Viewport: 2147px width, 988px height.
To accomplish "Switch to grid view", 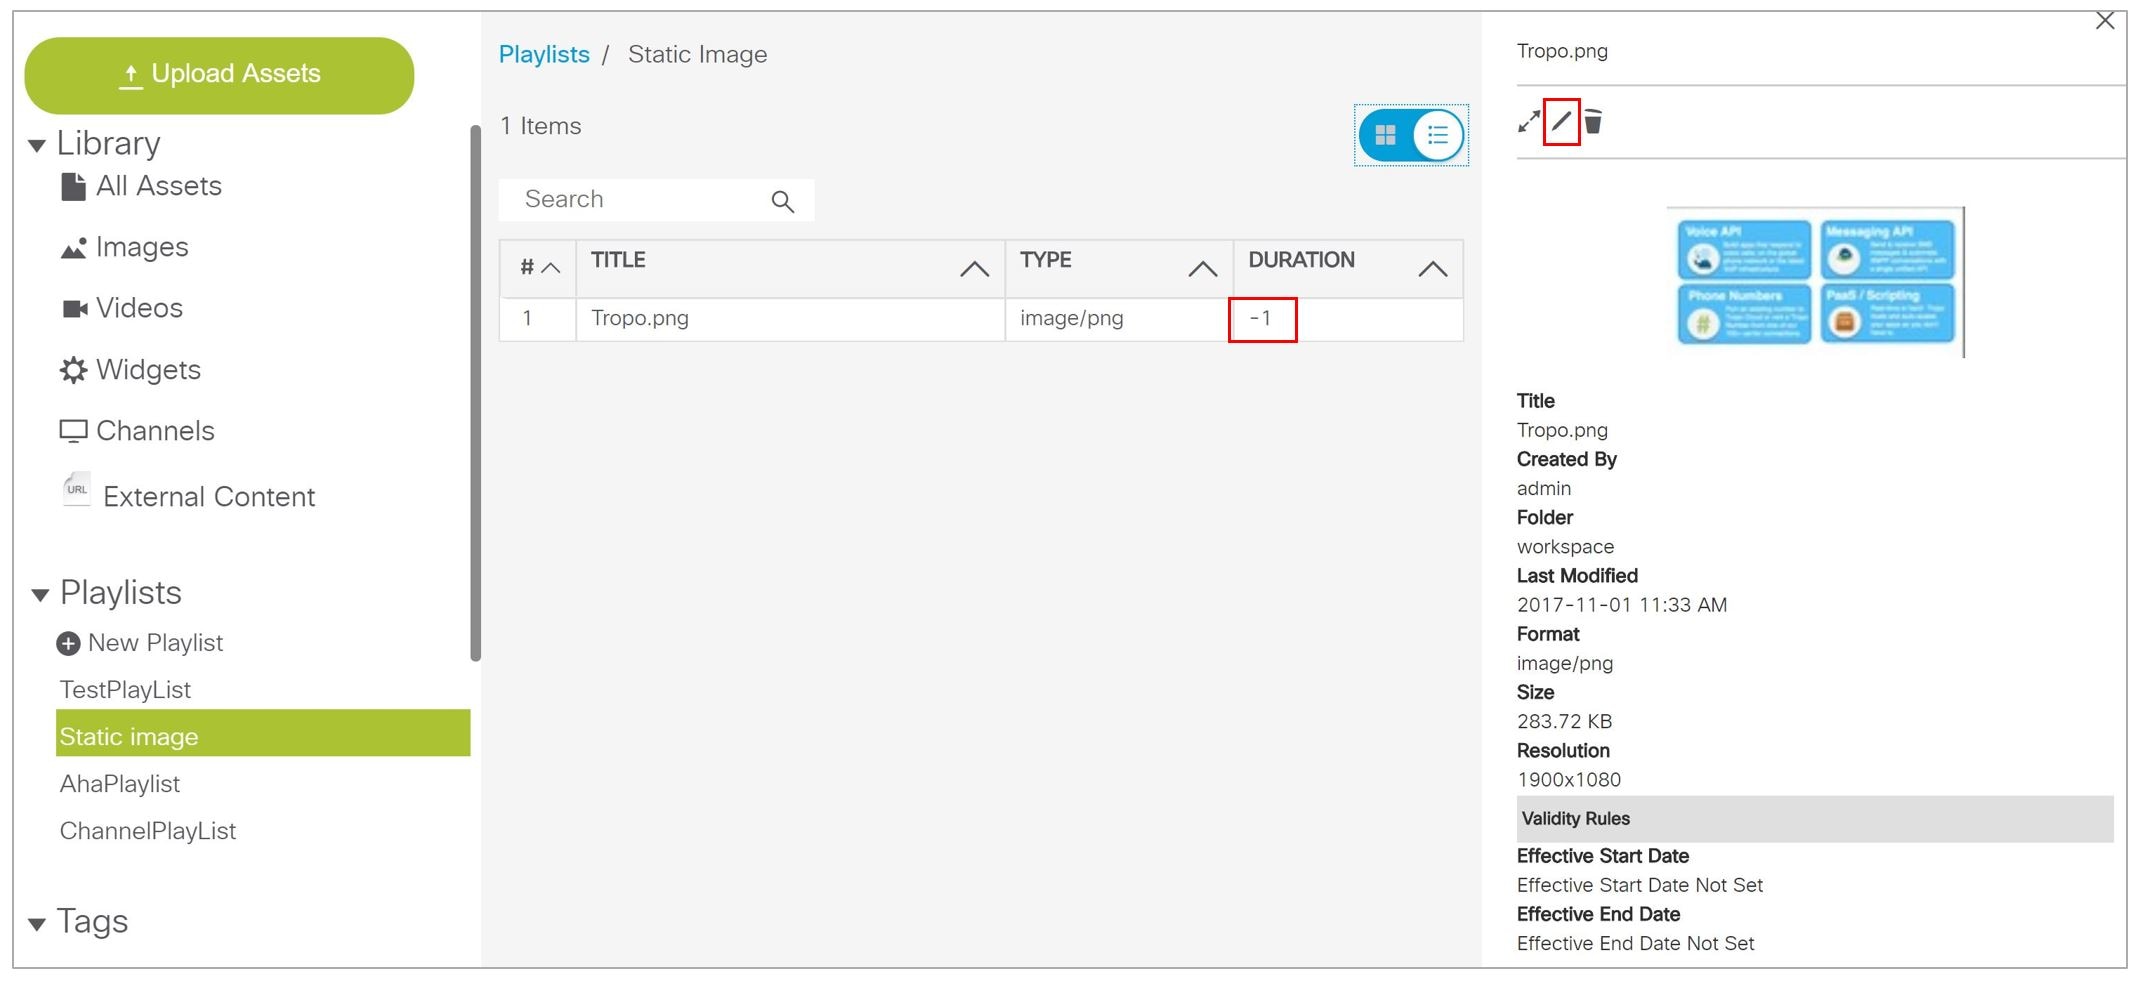I will pos(1385,135).
